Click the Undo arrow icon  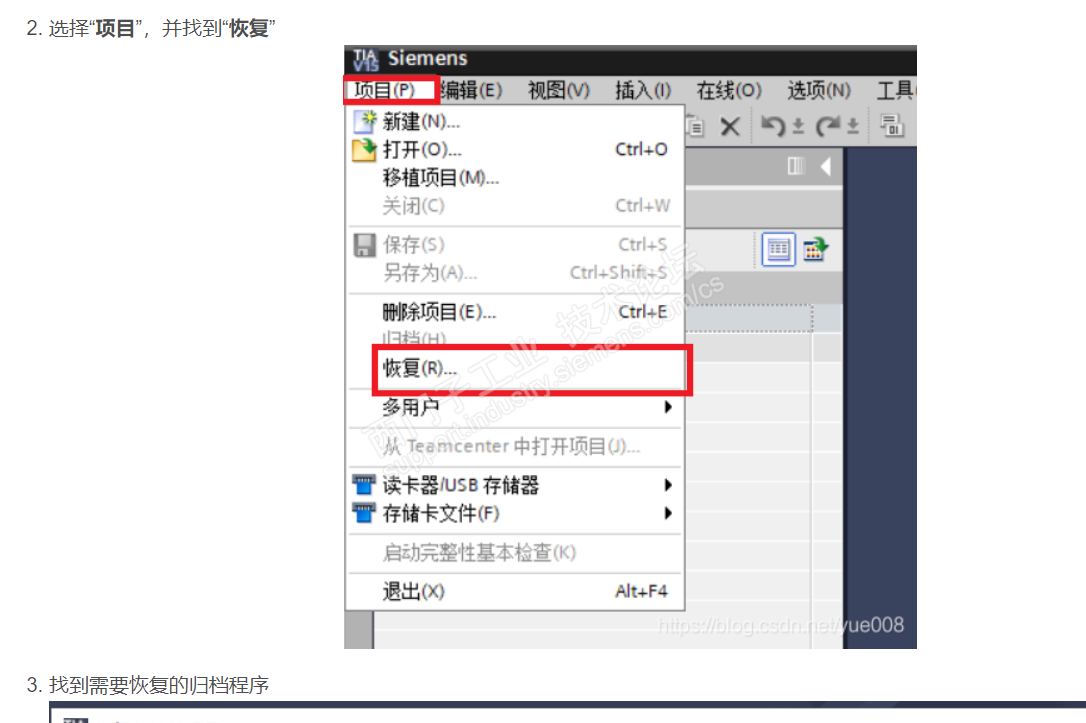774,126
